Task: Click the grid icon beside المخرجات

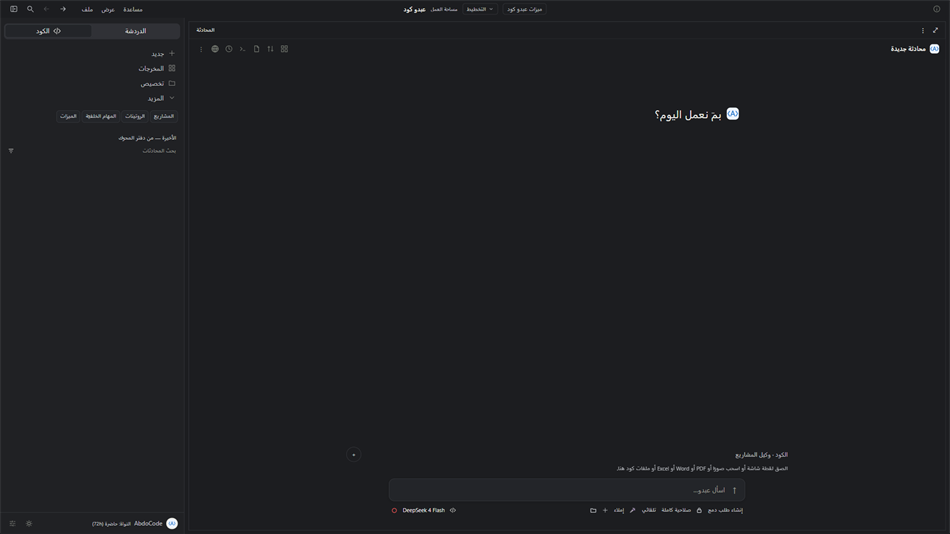Action: tap(172, 68)
